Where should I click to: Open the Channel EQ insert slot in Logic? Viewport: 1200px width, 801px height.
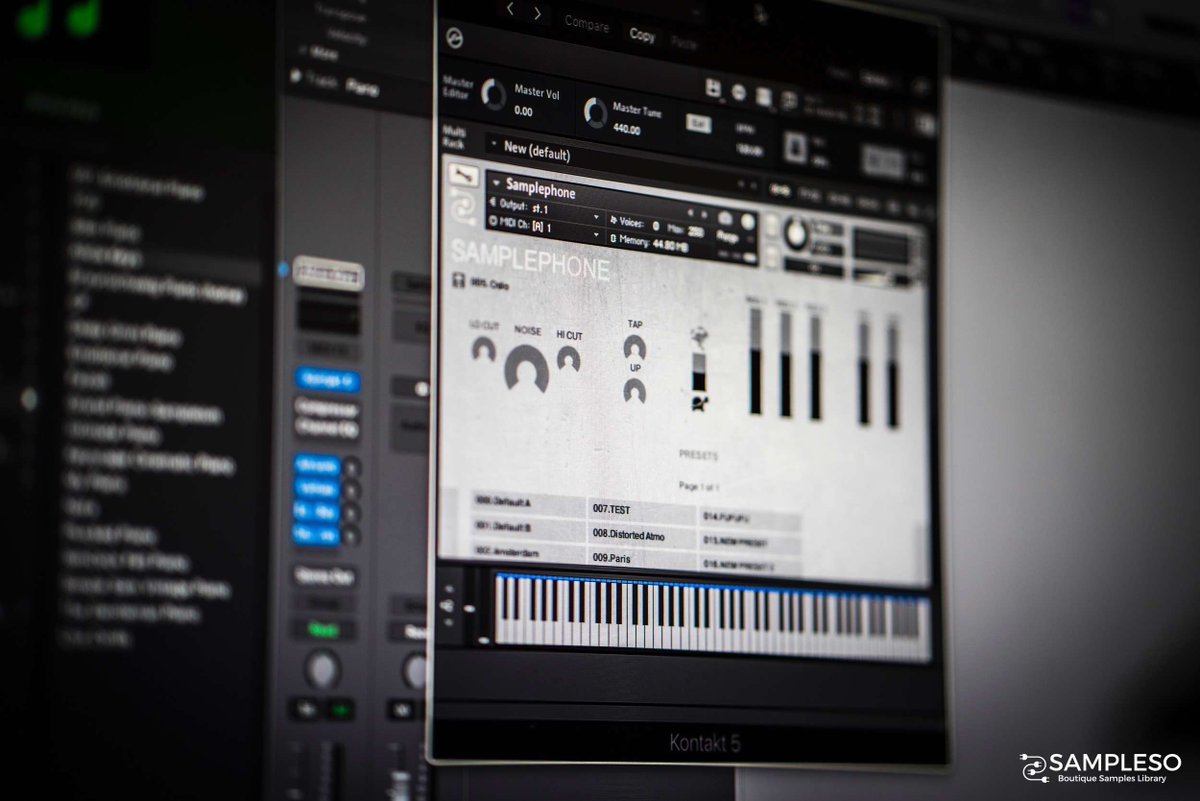(x=327, y=429)
